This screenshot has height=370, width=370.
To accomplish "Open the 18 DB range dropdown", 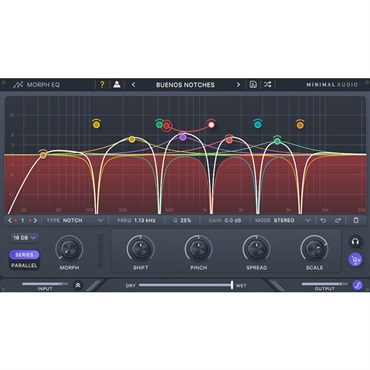I will [24, 238].
